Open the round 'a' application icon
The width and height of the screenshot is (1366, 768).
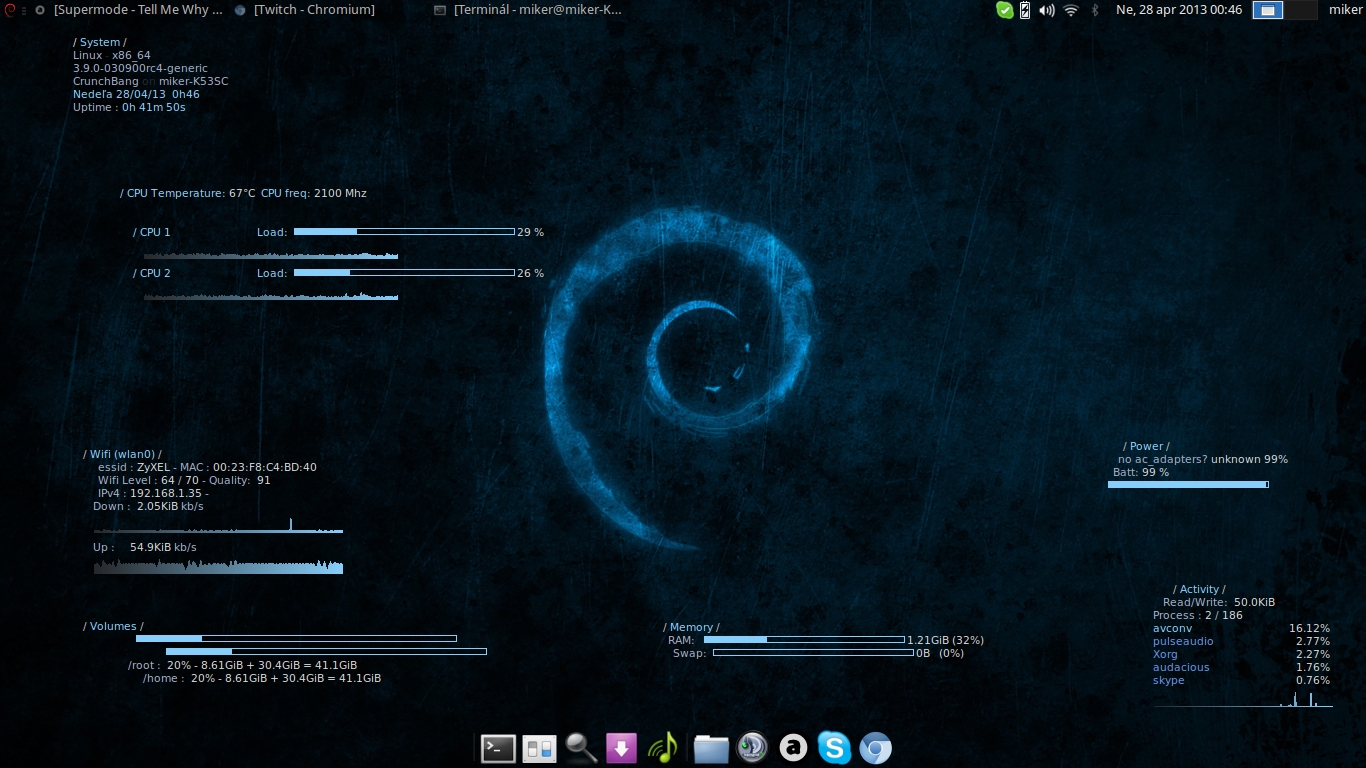pos(793,748)
